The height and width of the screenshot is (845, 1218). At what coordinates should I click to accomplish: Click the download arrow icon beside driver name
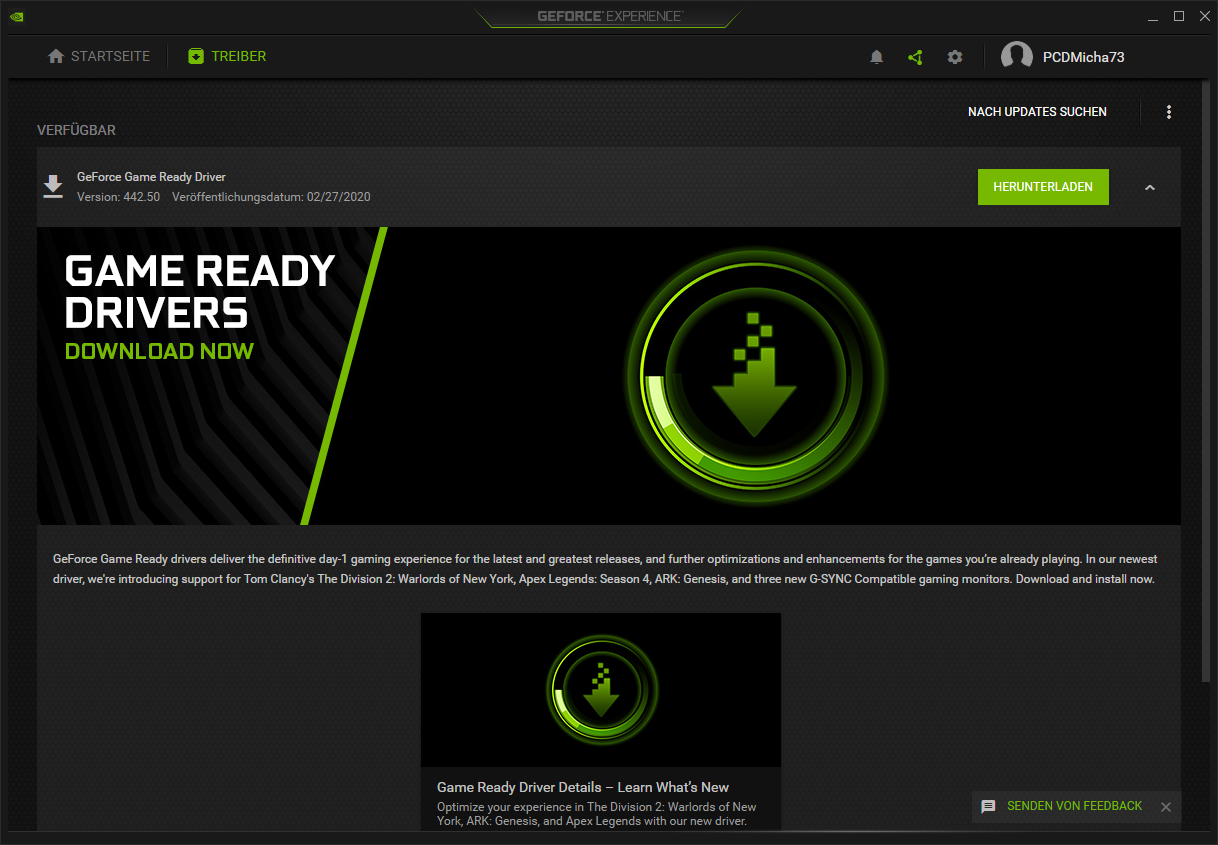53,187
